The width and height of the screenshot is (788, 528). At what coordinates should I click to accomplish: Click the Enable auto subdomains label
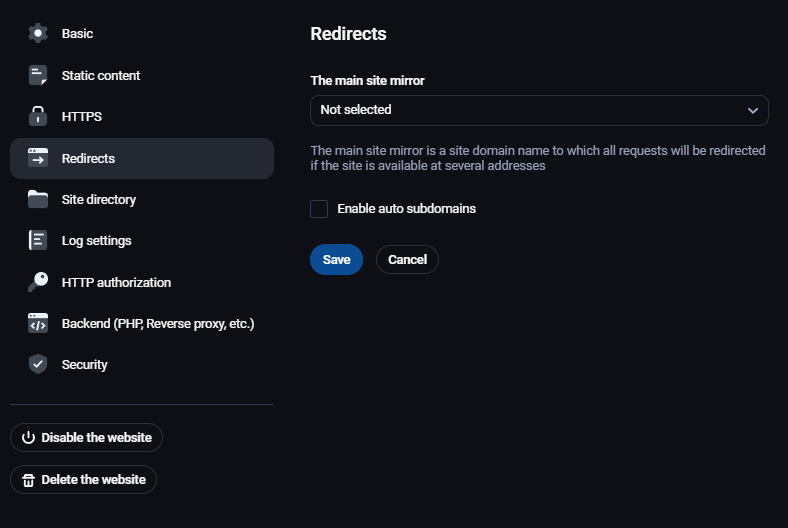[406, 209]
